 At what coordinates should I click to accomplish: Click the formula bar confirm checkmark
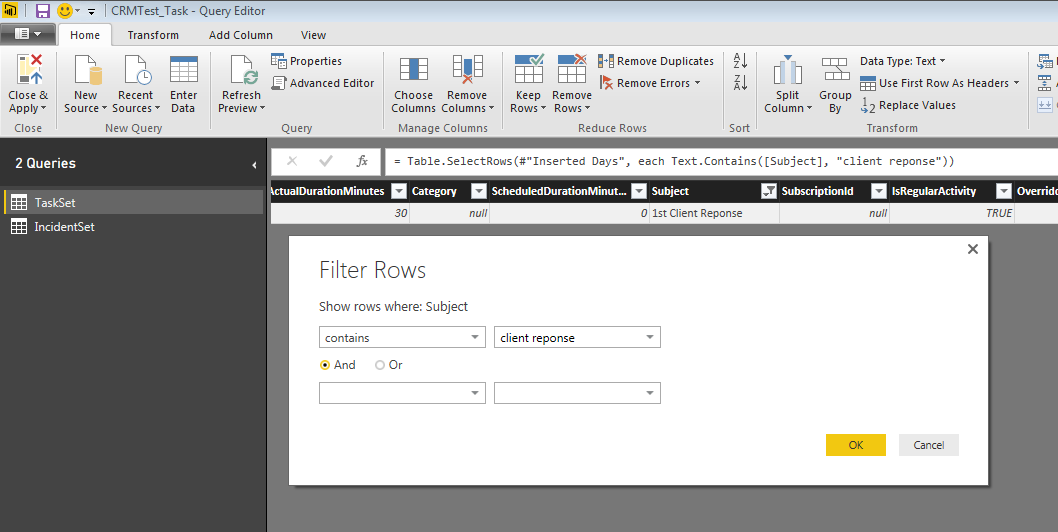point(326,161)
